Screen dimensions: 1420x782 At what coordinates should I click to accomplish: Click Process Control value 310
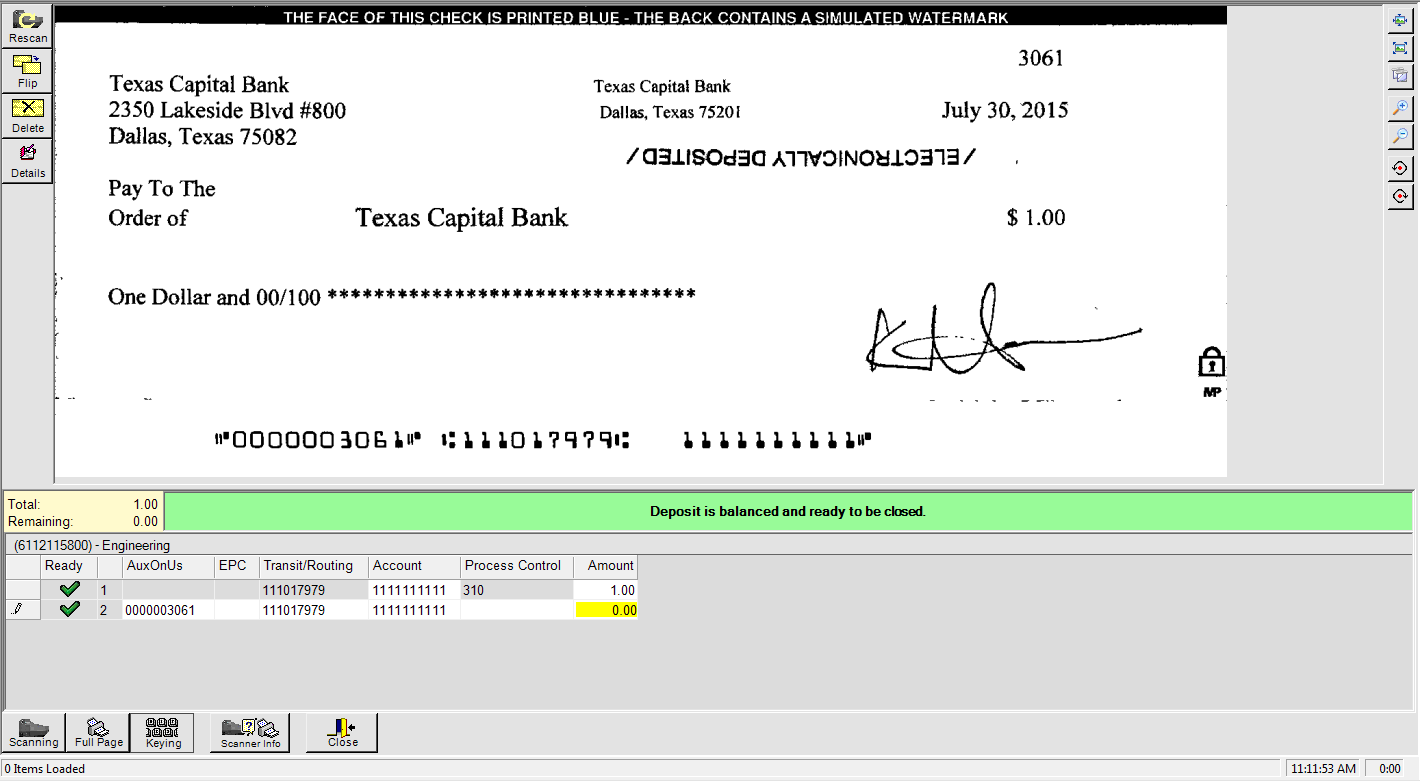coord(517,590)
